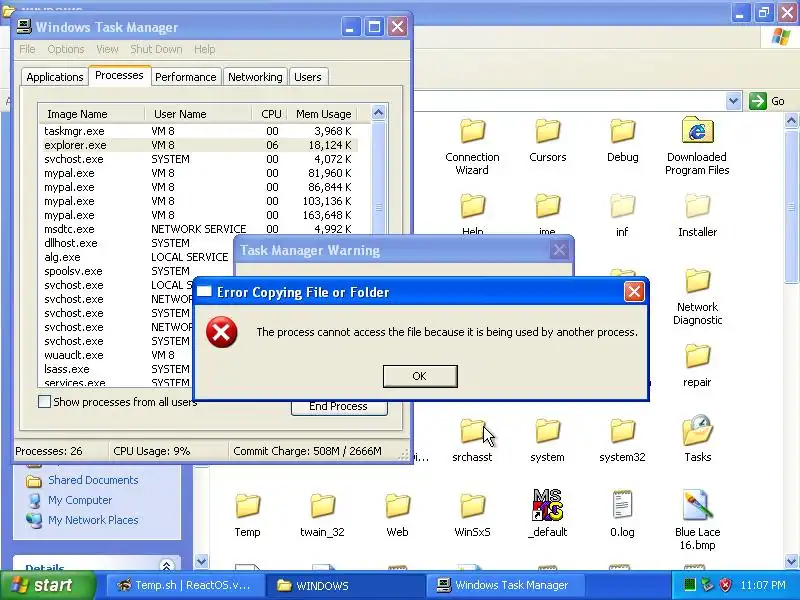
Task: Open the Tasks scheduled folder icon
Action: click(x=697, y=430)
